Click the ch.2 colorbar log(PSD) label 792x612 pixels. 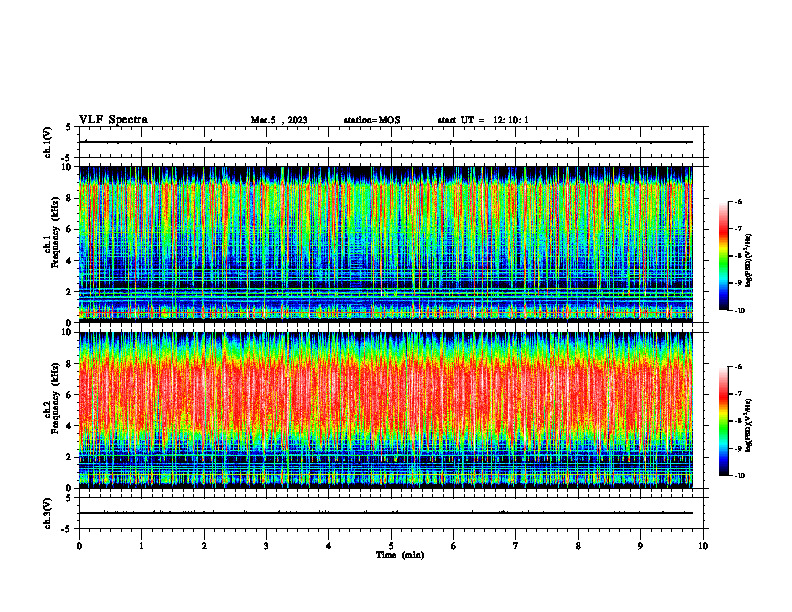tap(749, 425)
